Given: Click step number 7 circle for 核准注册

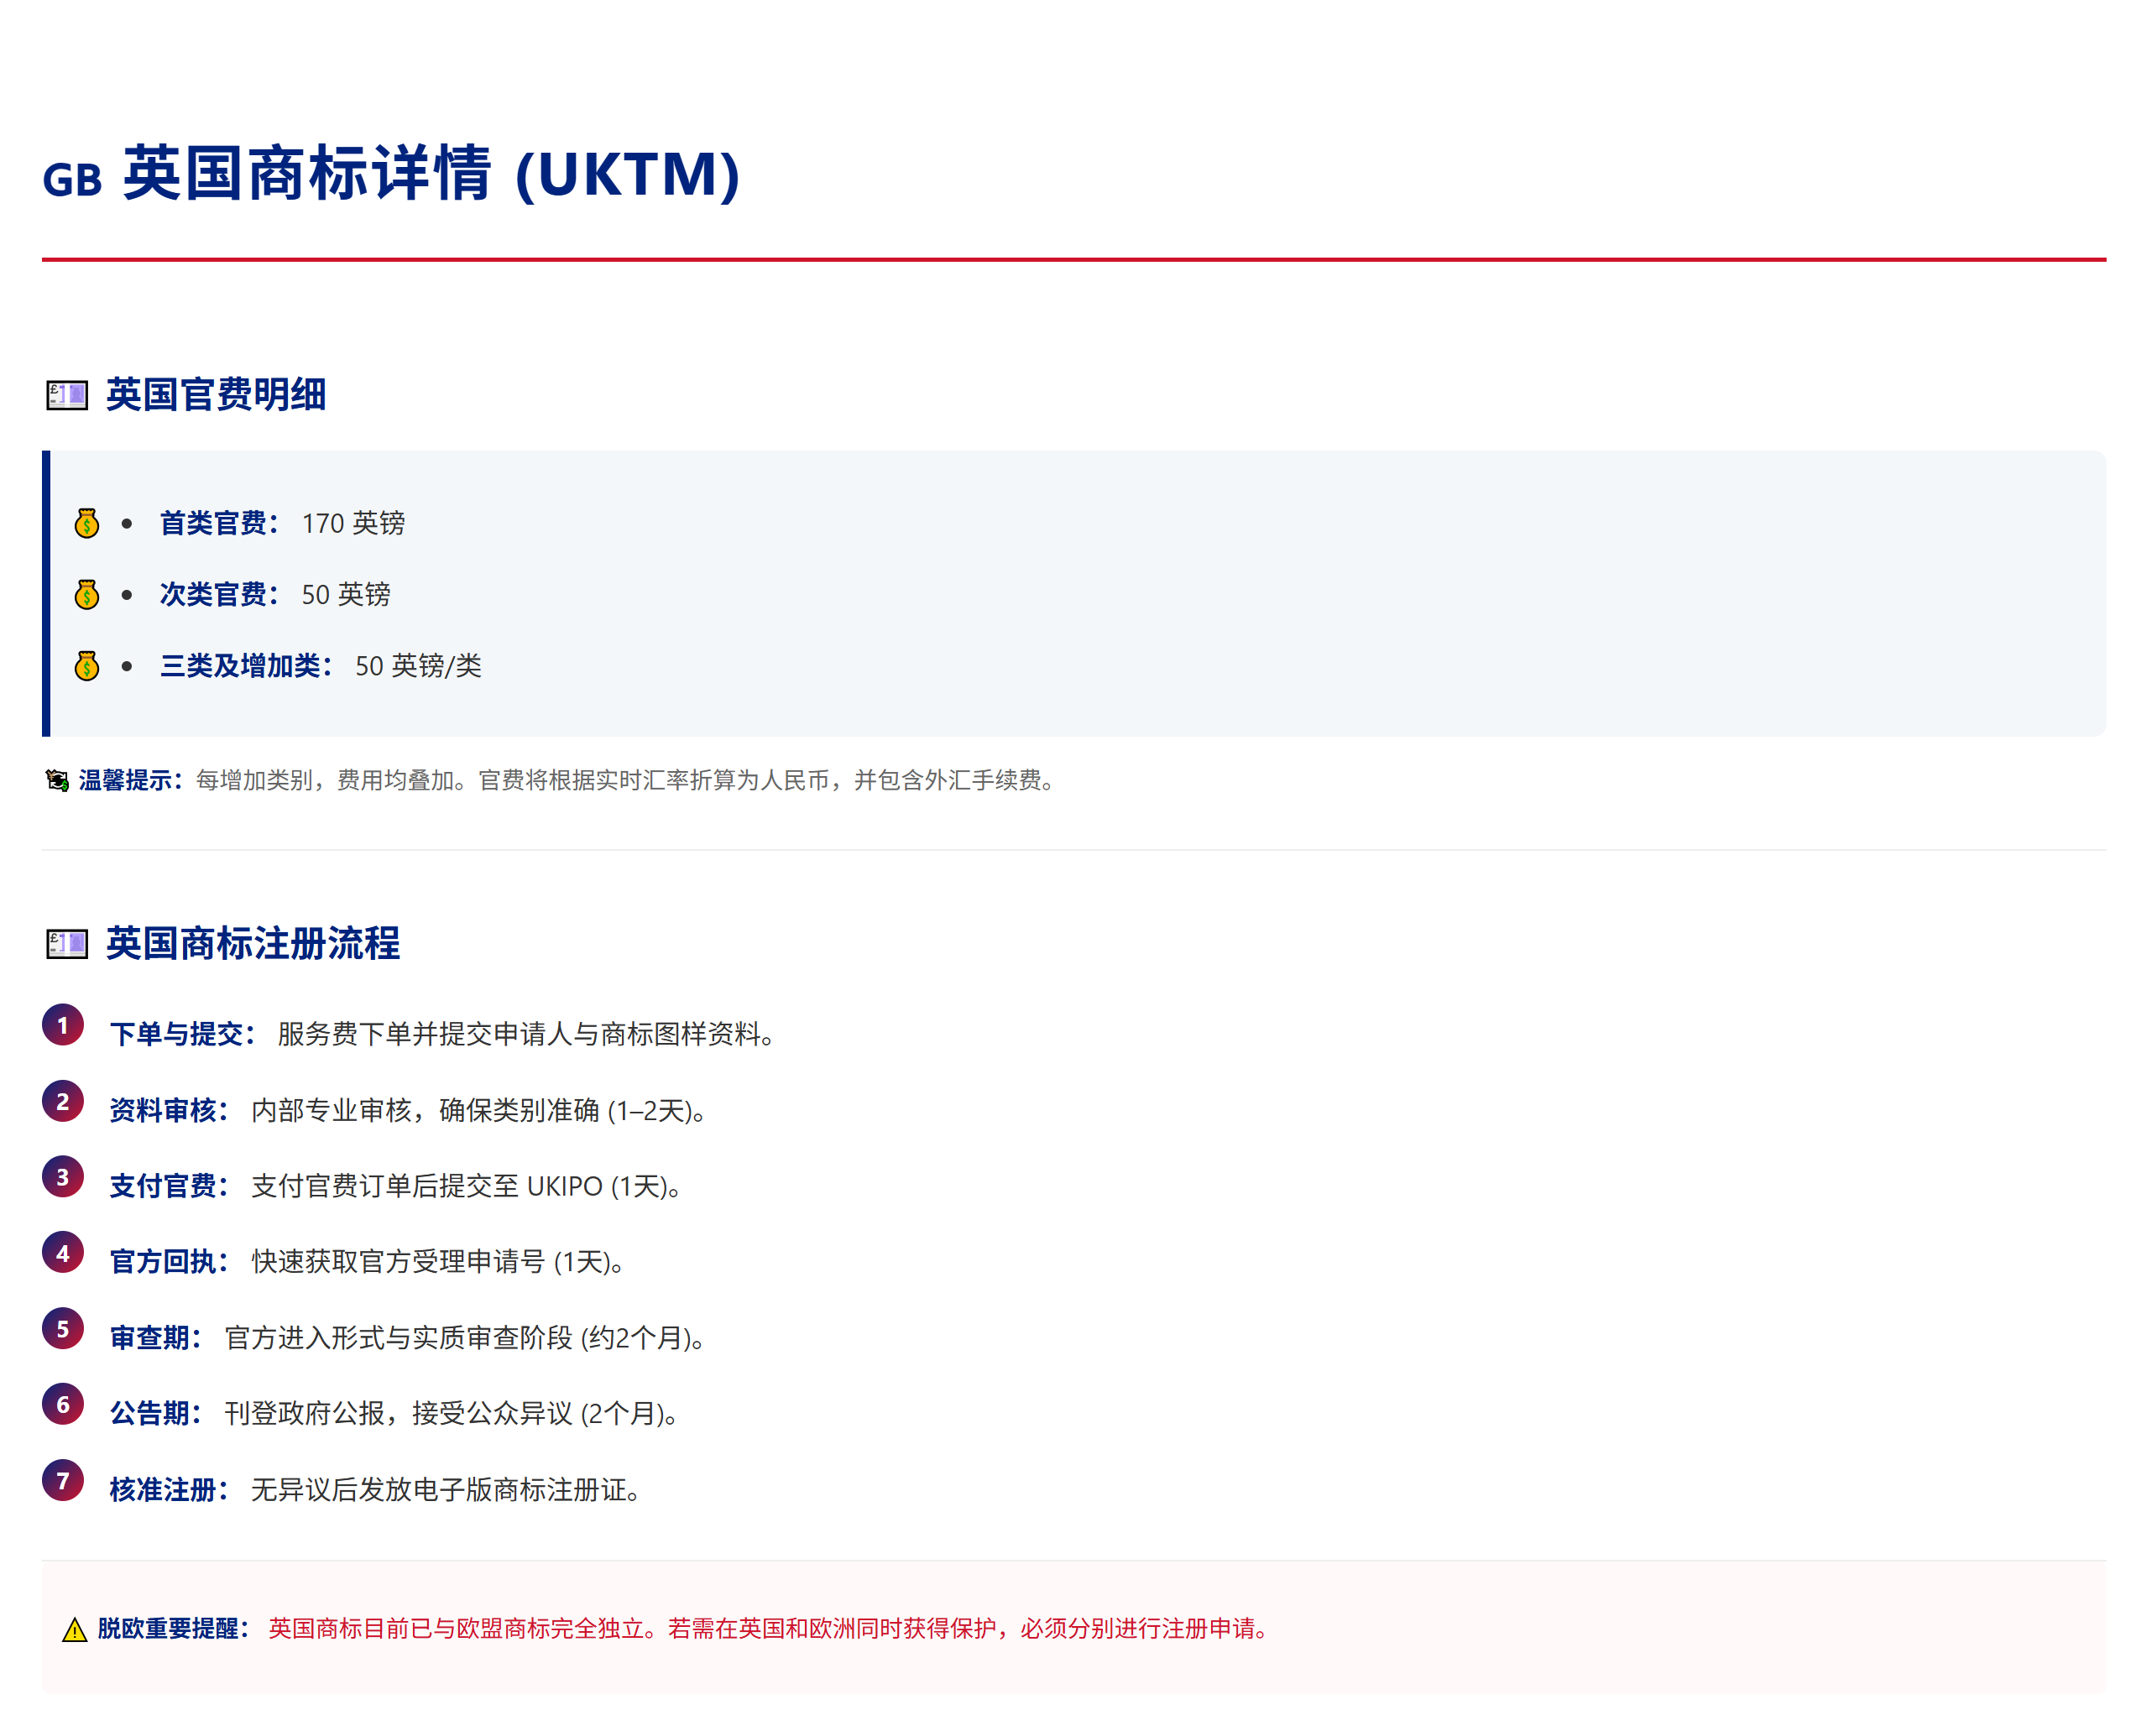Looking at the screenshot, I should pos(63,1482).
